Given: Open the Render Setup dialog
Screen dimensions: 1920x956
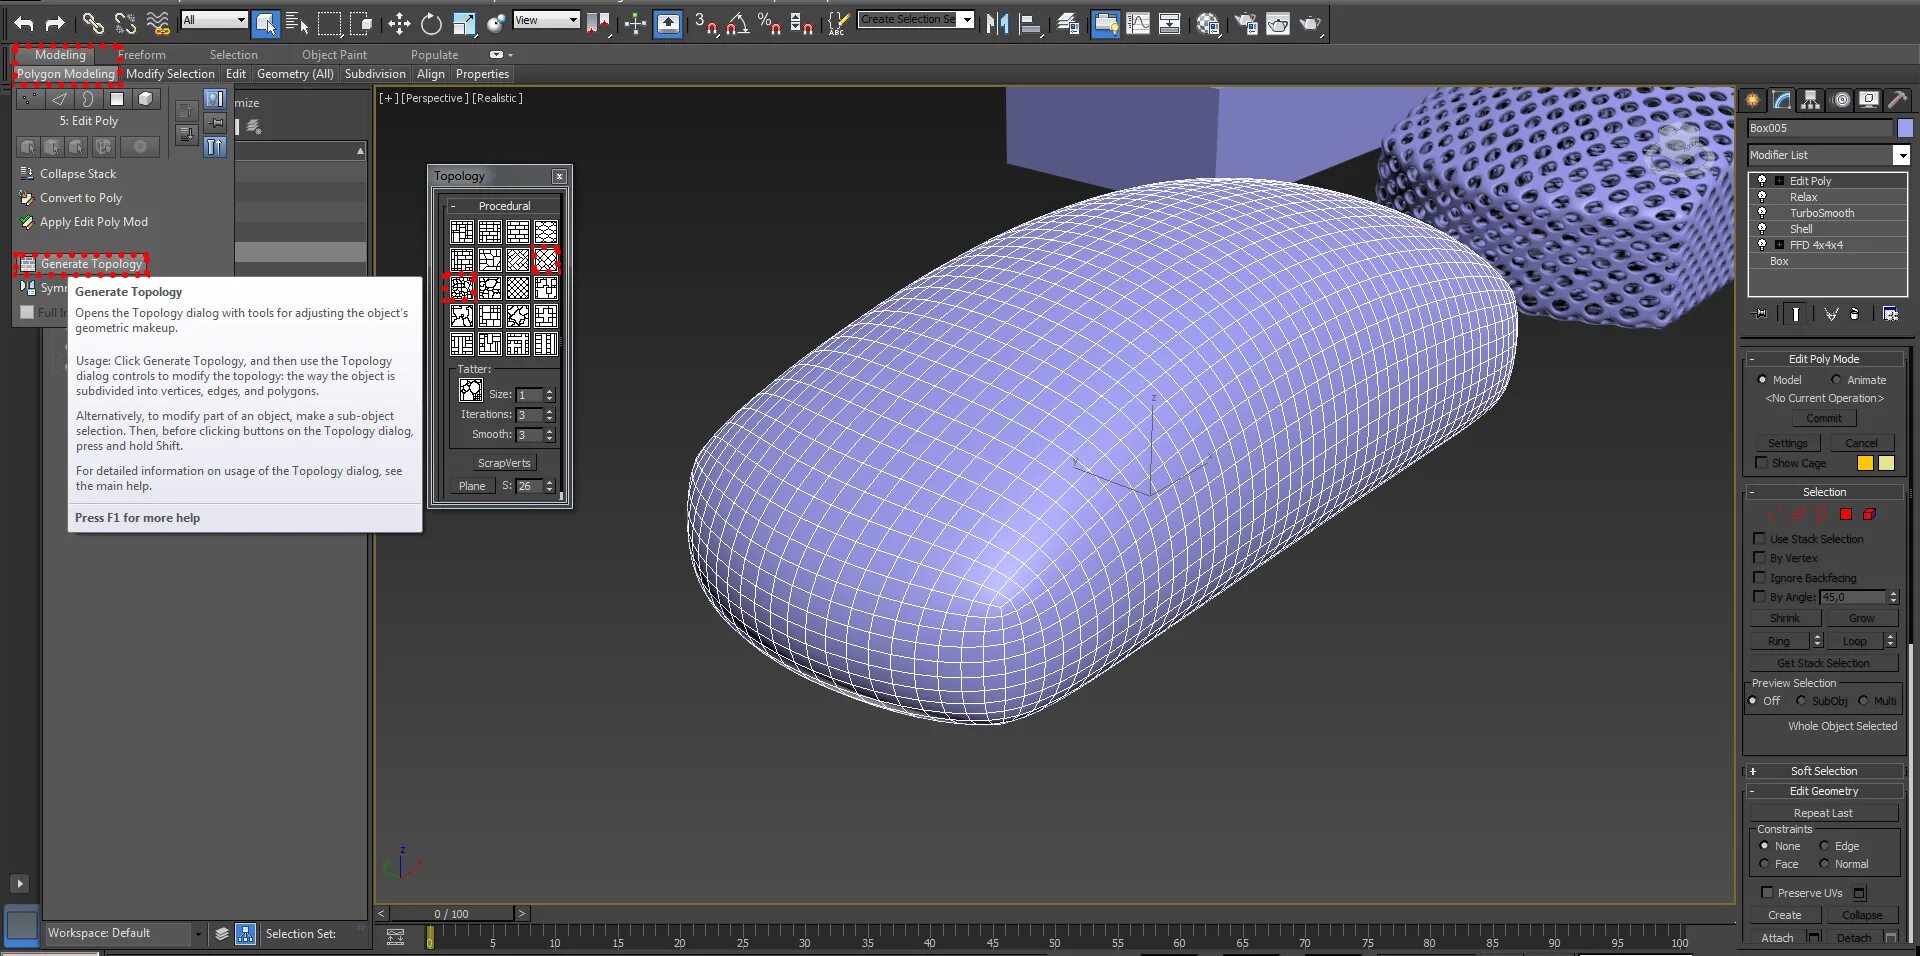Looking at the screenshot, I should click(x=1247, y=23).
